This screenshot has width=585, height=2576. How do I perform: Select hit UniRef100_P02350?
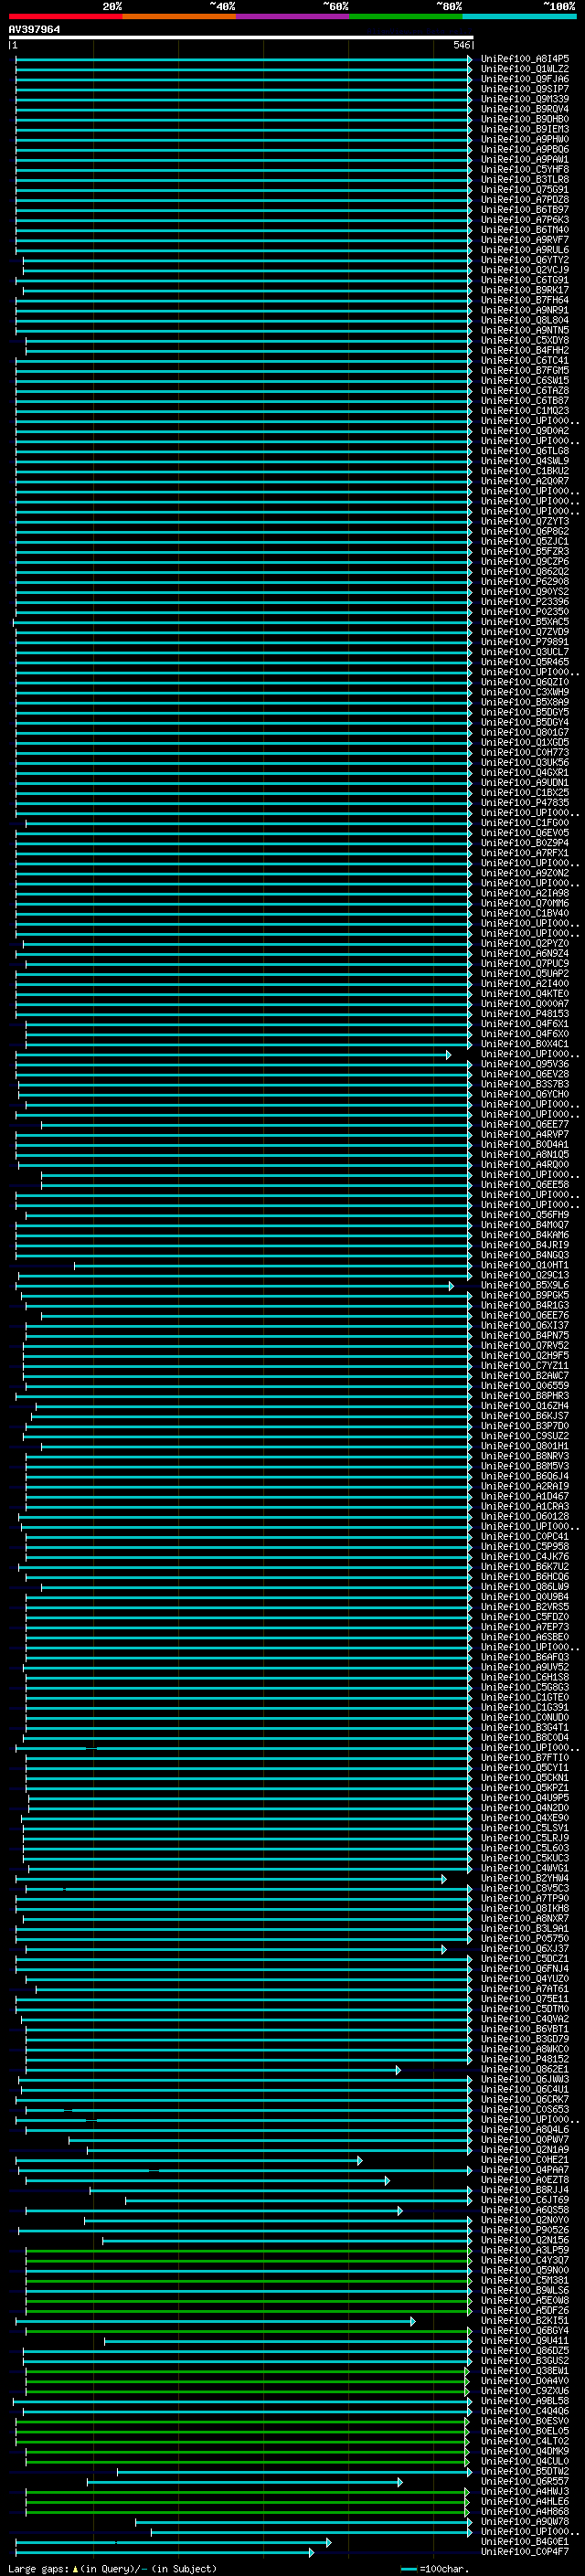pyautogui.click(x=525, y=612)
